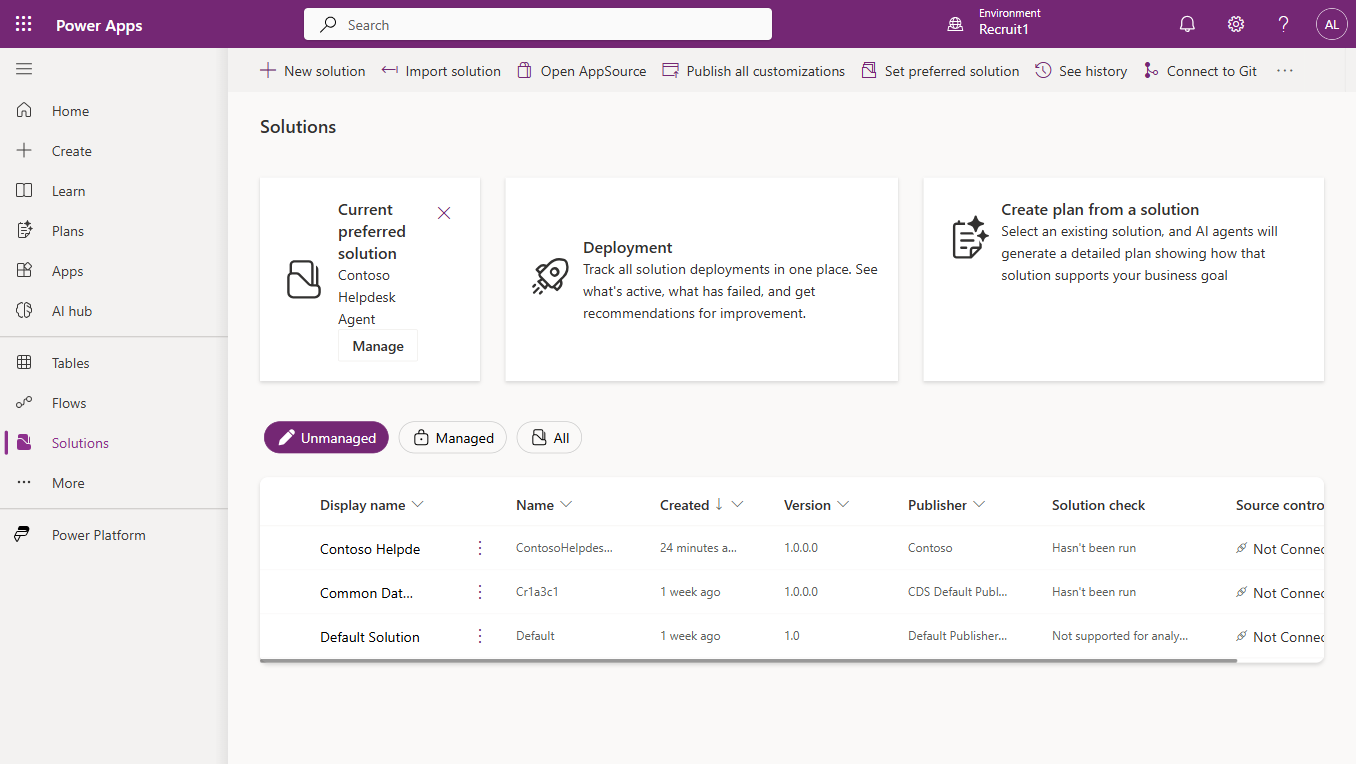Click the Deployment rocket icon
1356x764 pixels.
pyautogui.click(x=550, y=277)
